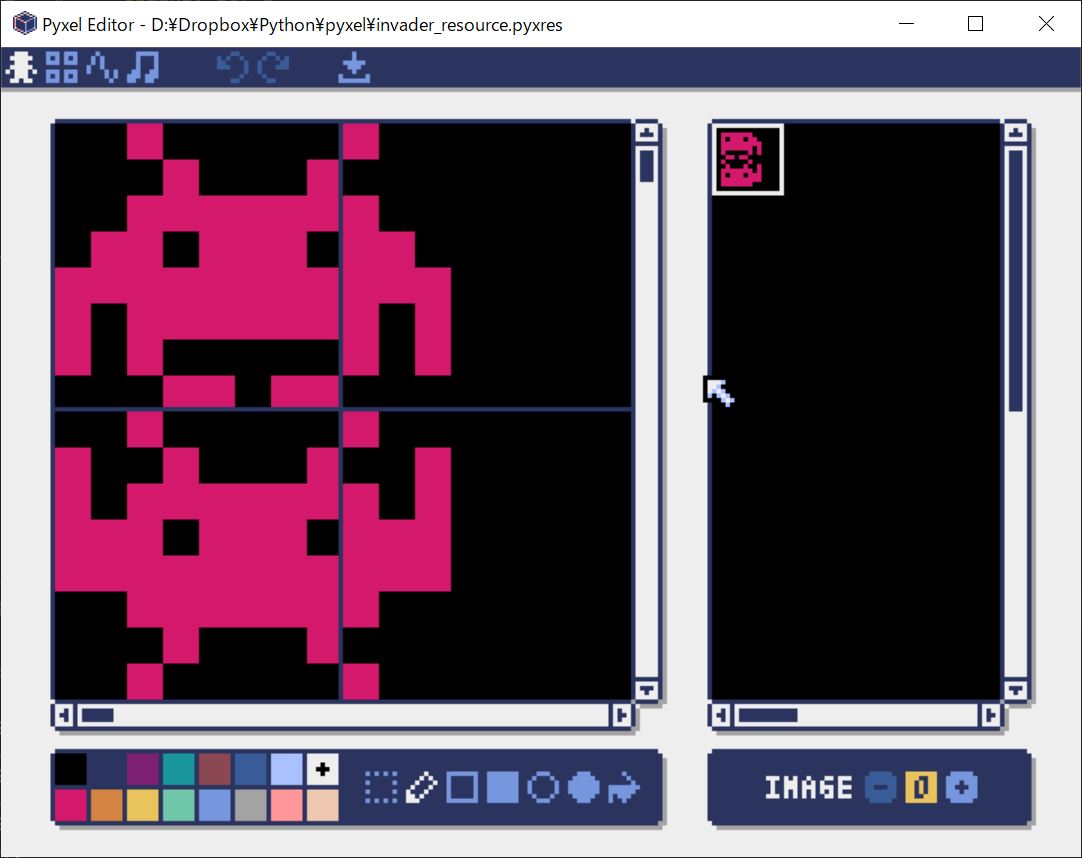Click the Pyxel Editor title bar icon
The width and height of the screenshot is (1082, 858).
click(x=25, y=24)
